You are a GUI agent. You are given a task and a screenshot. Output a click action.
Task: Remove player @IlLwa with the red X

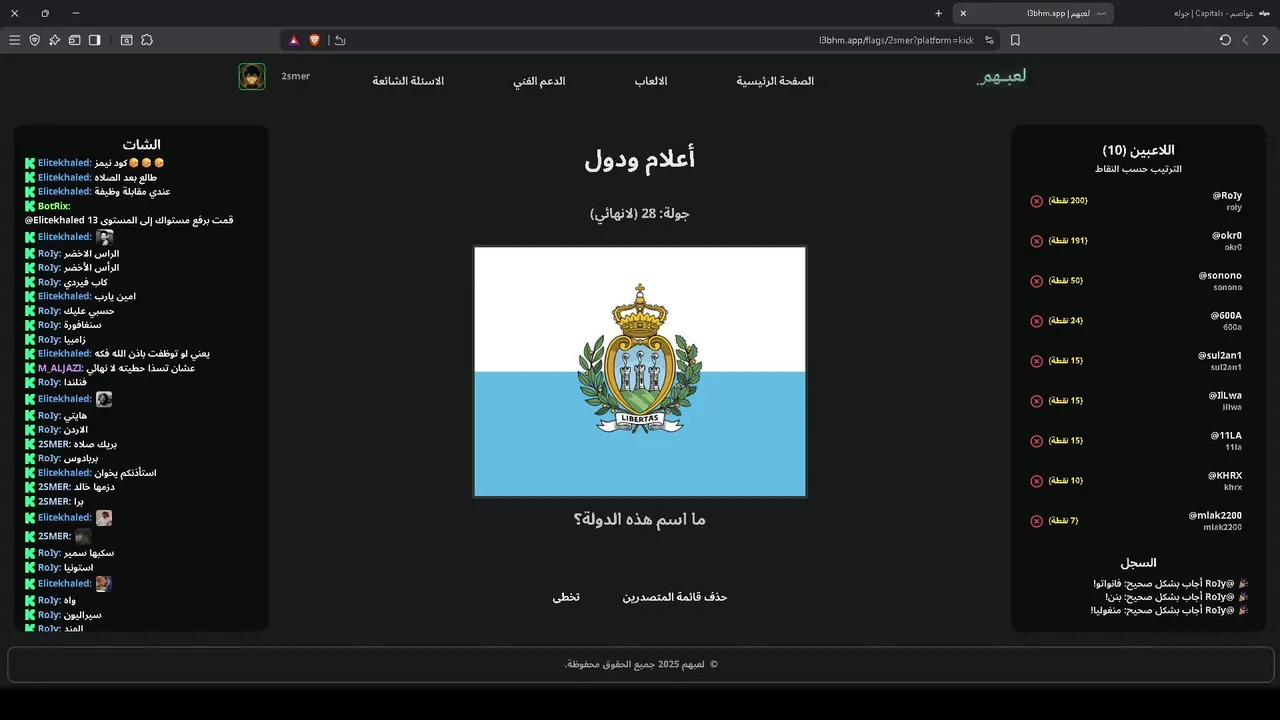pos(1036,401)
